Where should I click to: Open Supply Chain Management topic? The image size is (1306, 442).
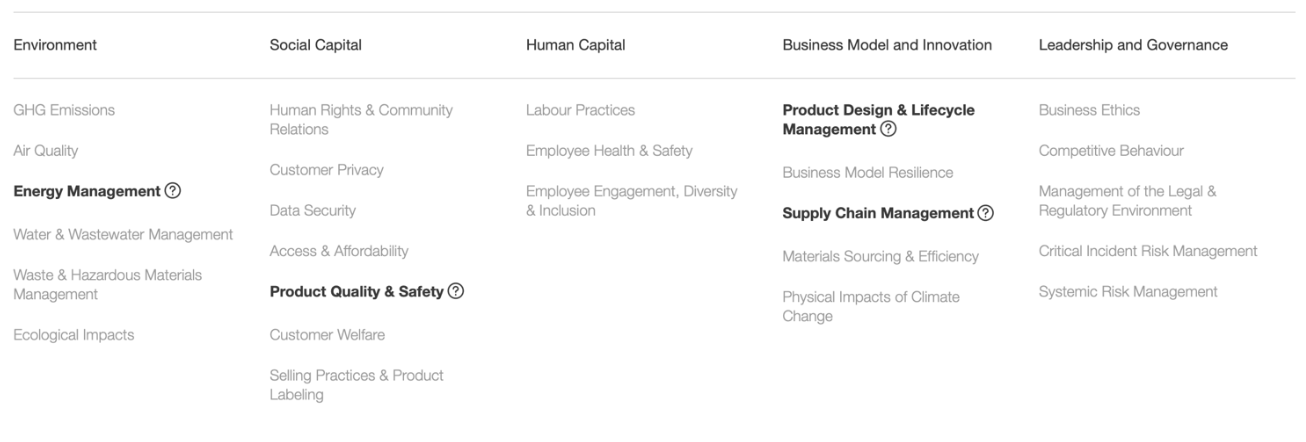coord(878,213)
